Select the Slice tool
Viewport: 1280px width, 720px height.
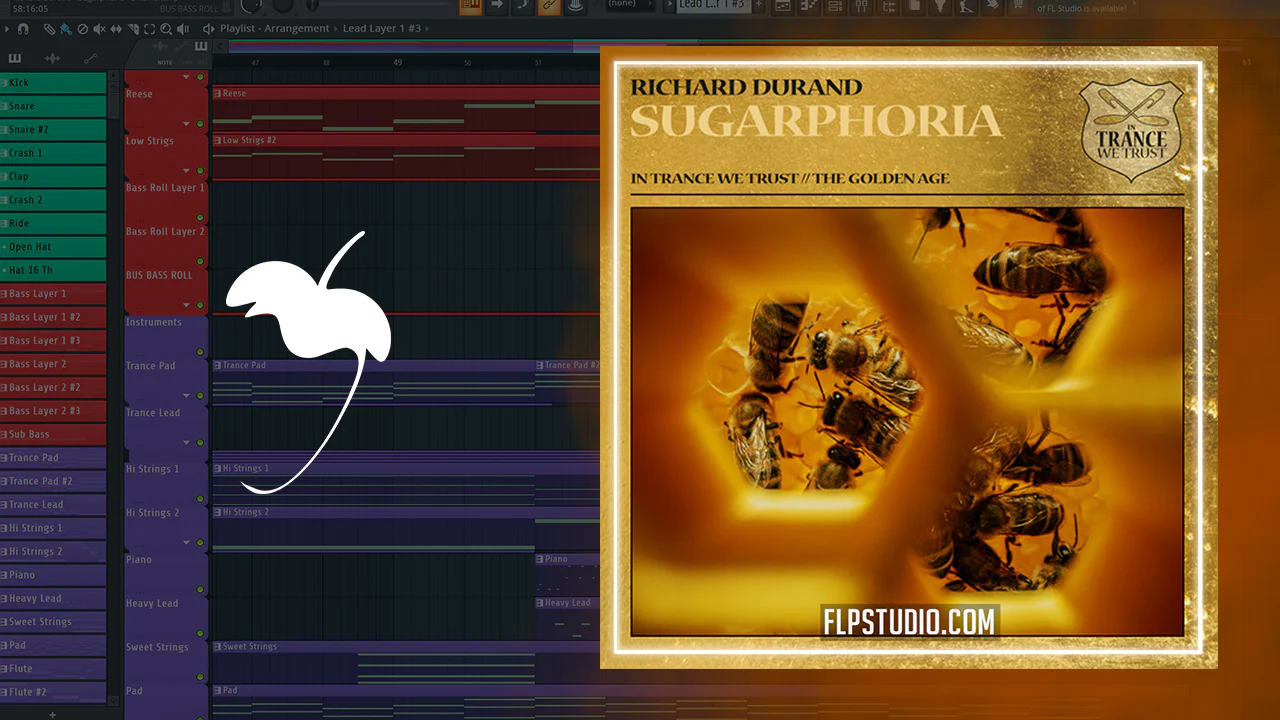coord(133,29)
